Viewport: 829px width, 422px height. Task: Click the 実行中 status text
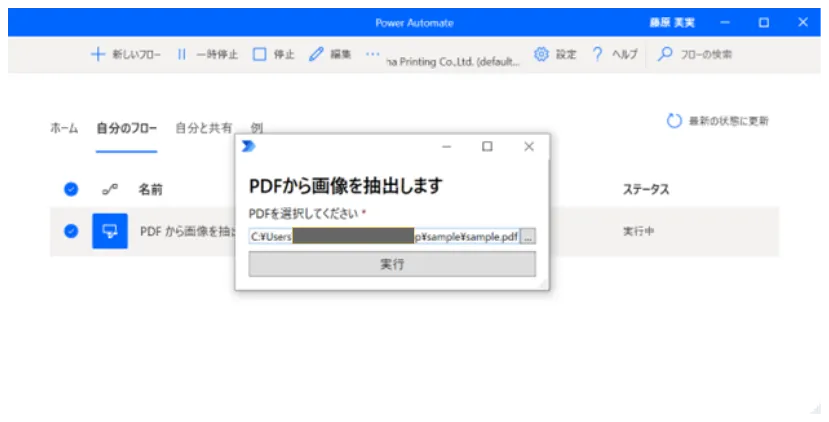click(639, 232)
